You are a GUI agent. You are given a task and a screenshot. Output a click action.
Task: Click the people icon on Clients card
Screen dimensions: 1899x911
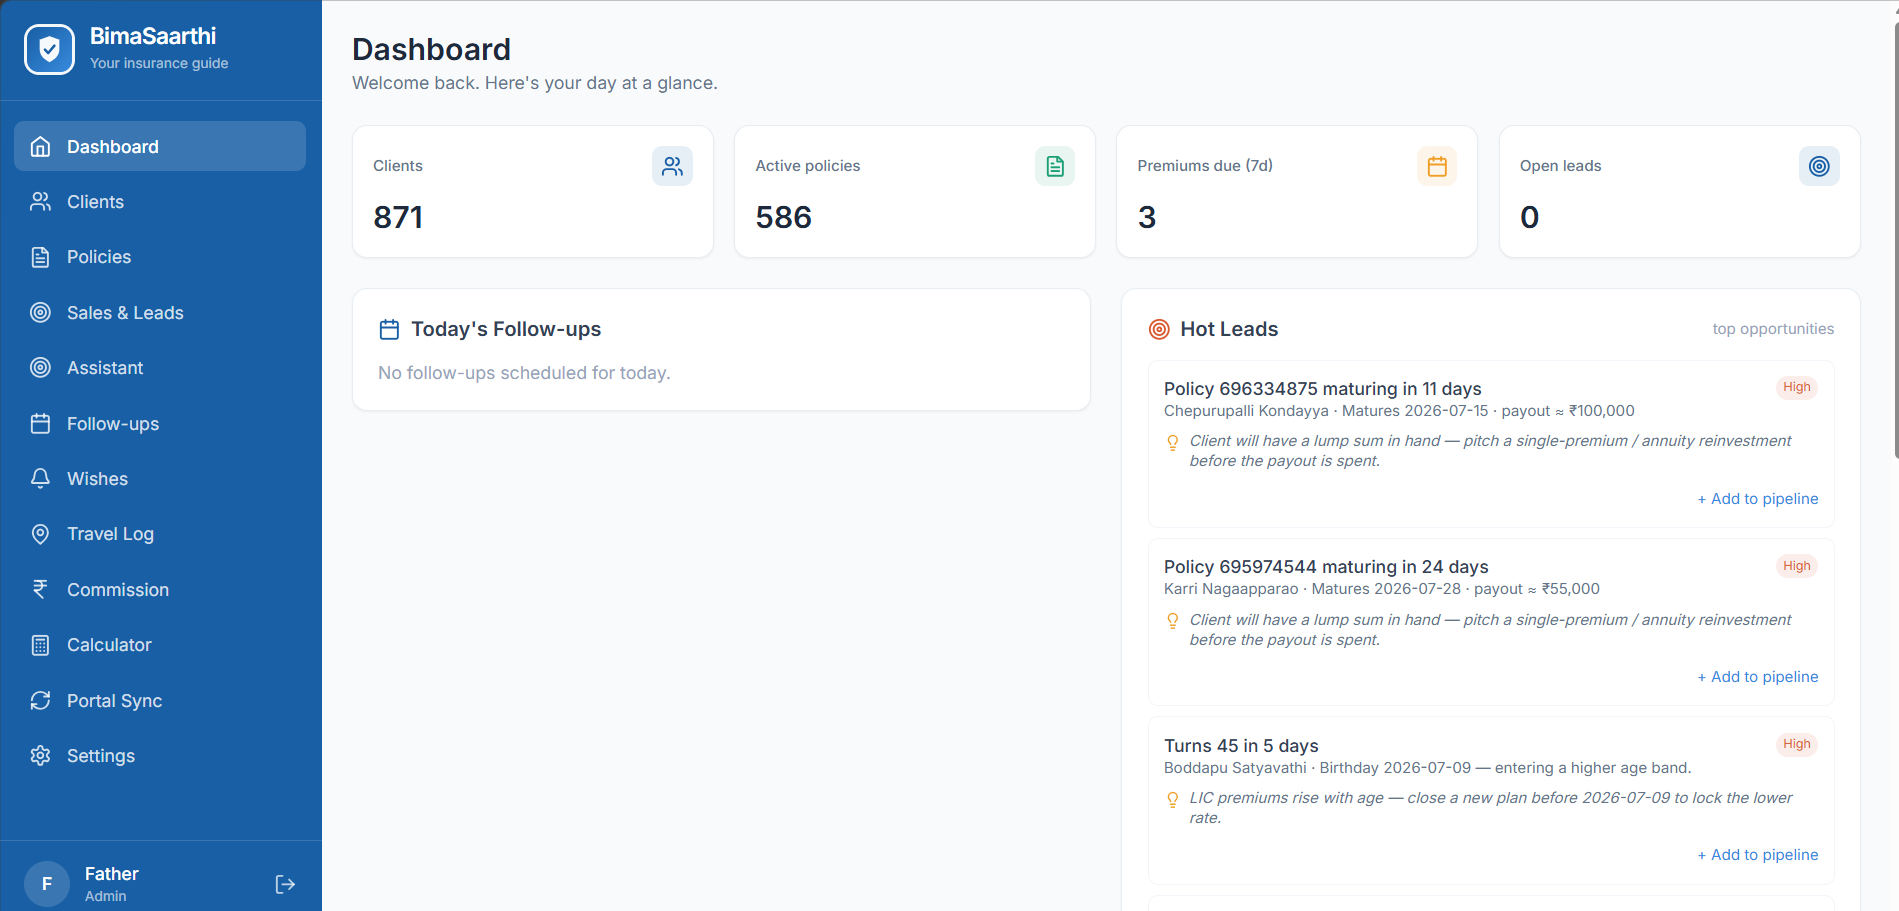pyautogui.click(x=672, y=166)
